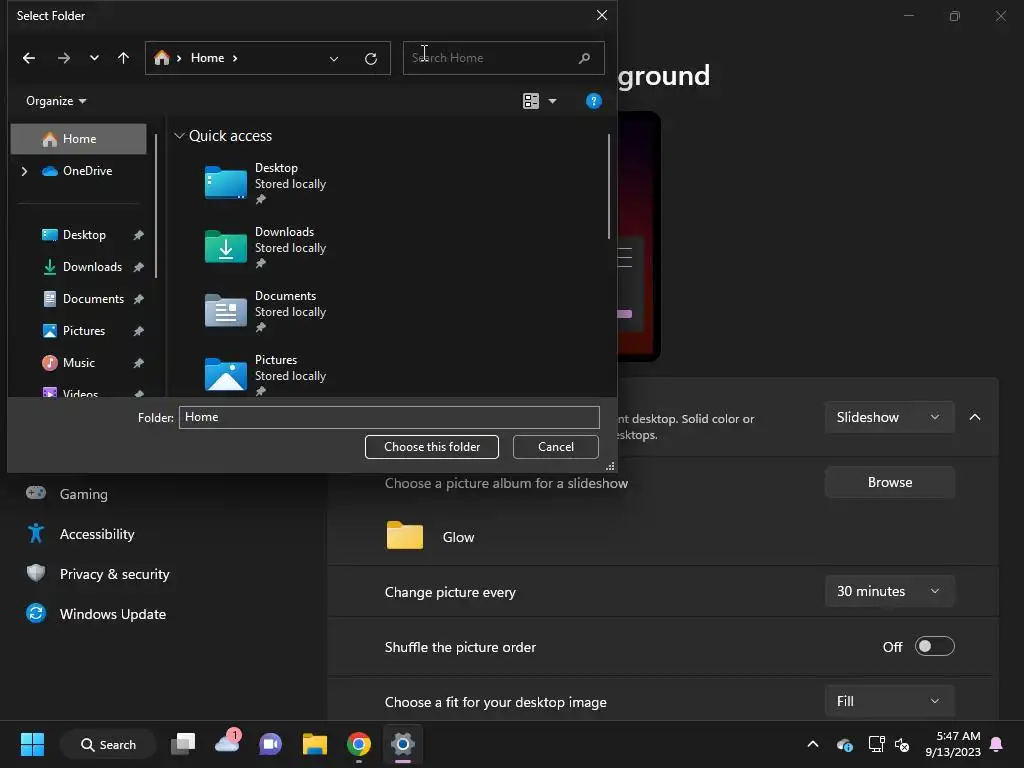Open Chat app on taskbar
Viewport: 1024px width, 768px height.
point(270,744)
